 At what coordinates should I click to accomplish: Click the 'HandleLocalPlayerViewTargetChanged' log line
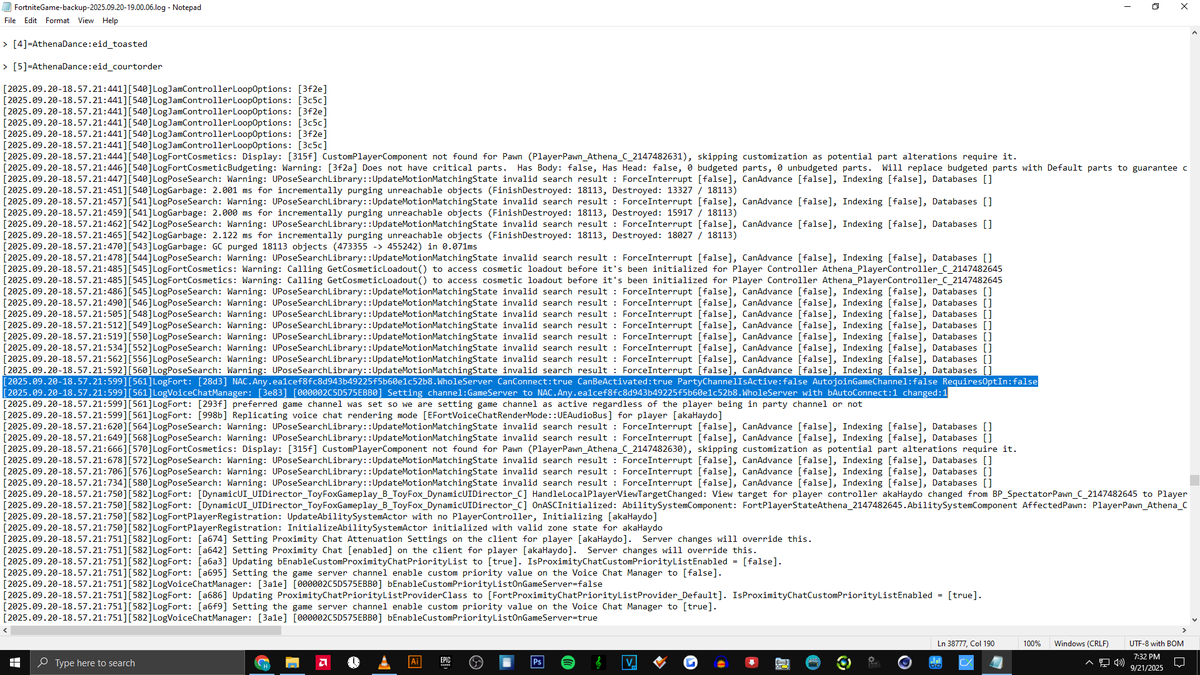[595, 494]
